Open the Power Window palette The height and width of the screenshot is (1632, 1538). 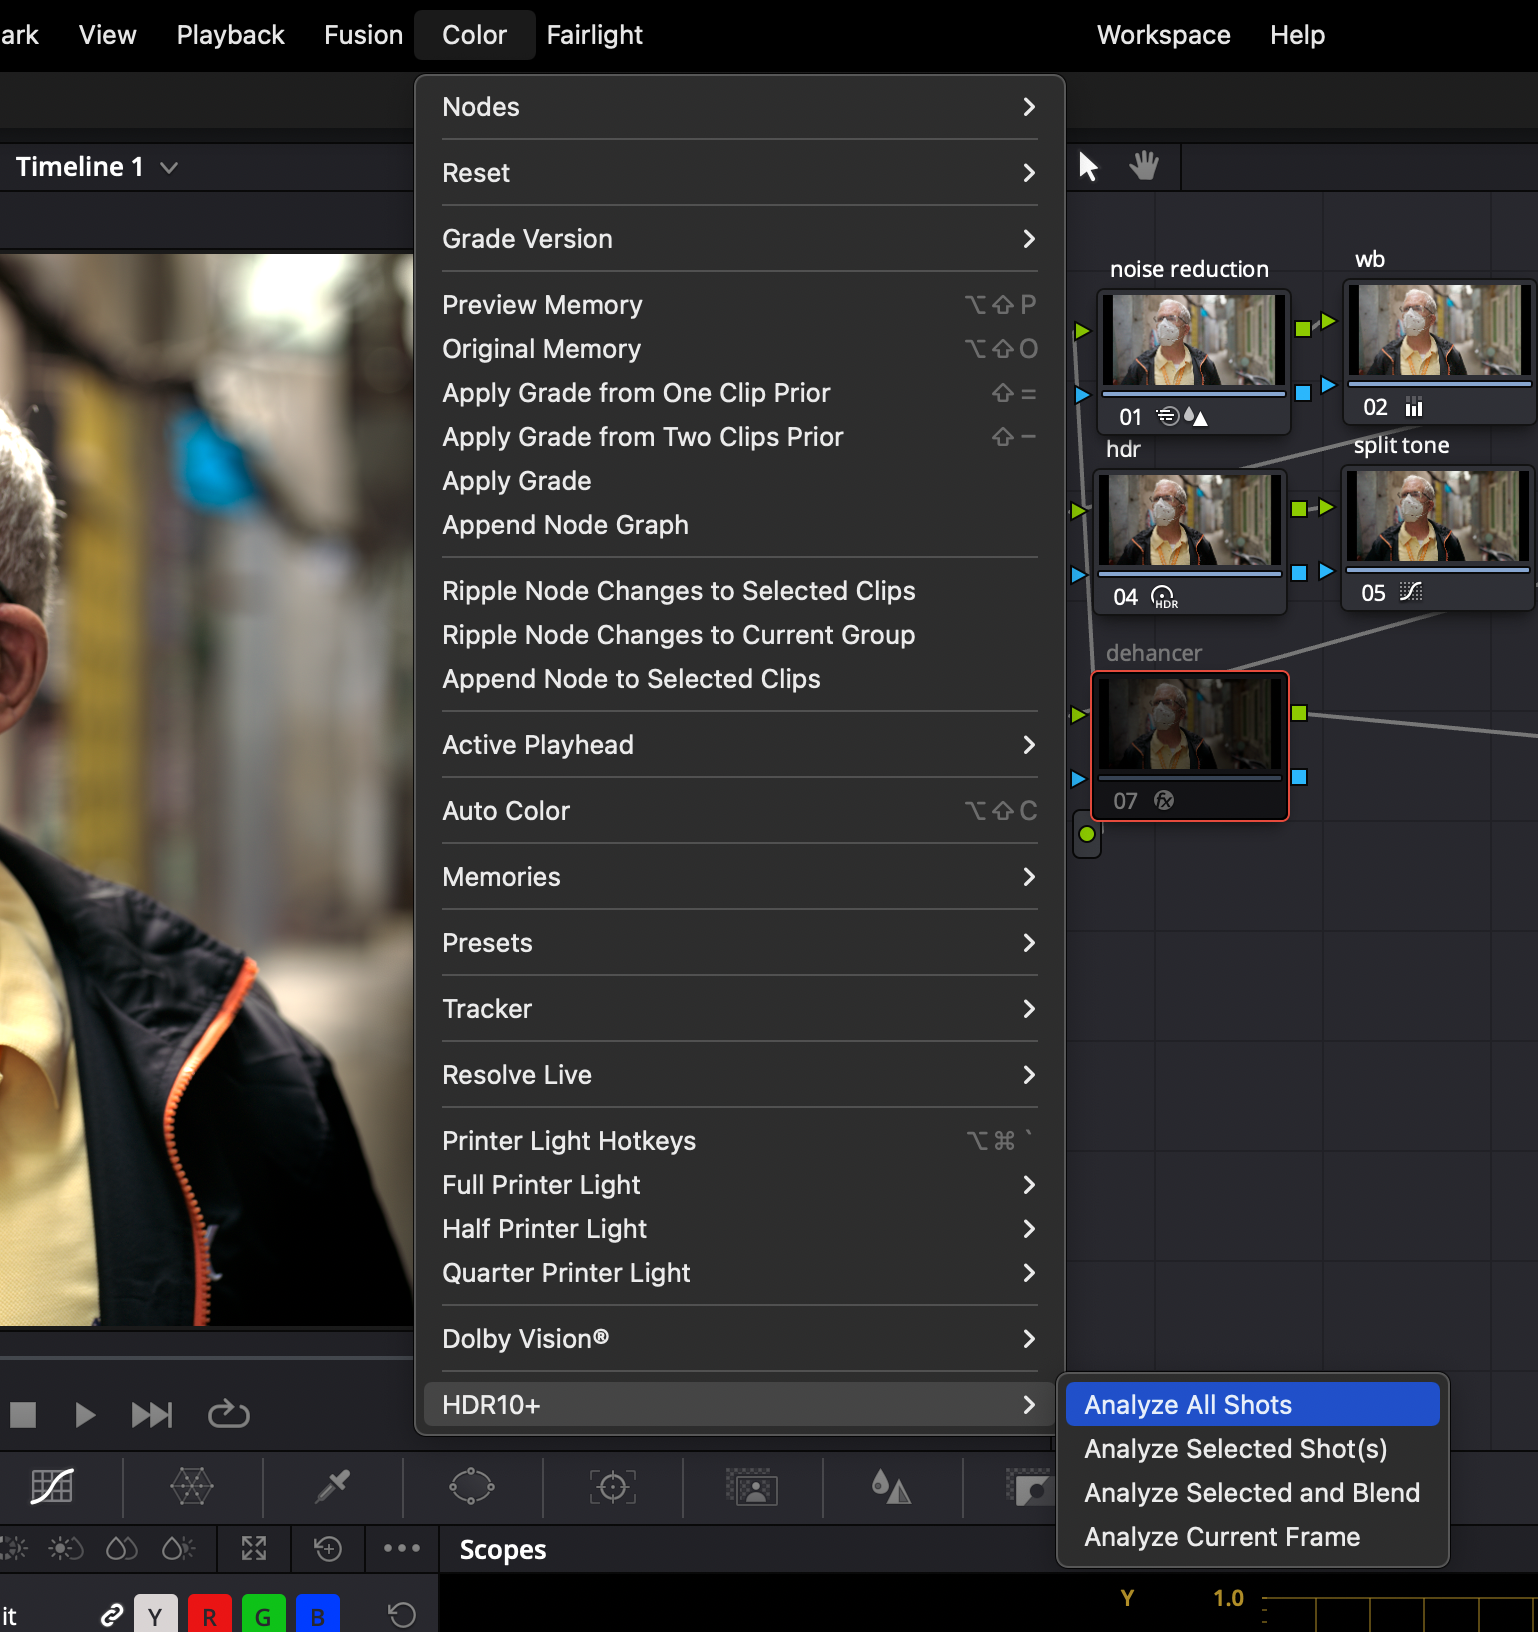[x=472, y=1487]
